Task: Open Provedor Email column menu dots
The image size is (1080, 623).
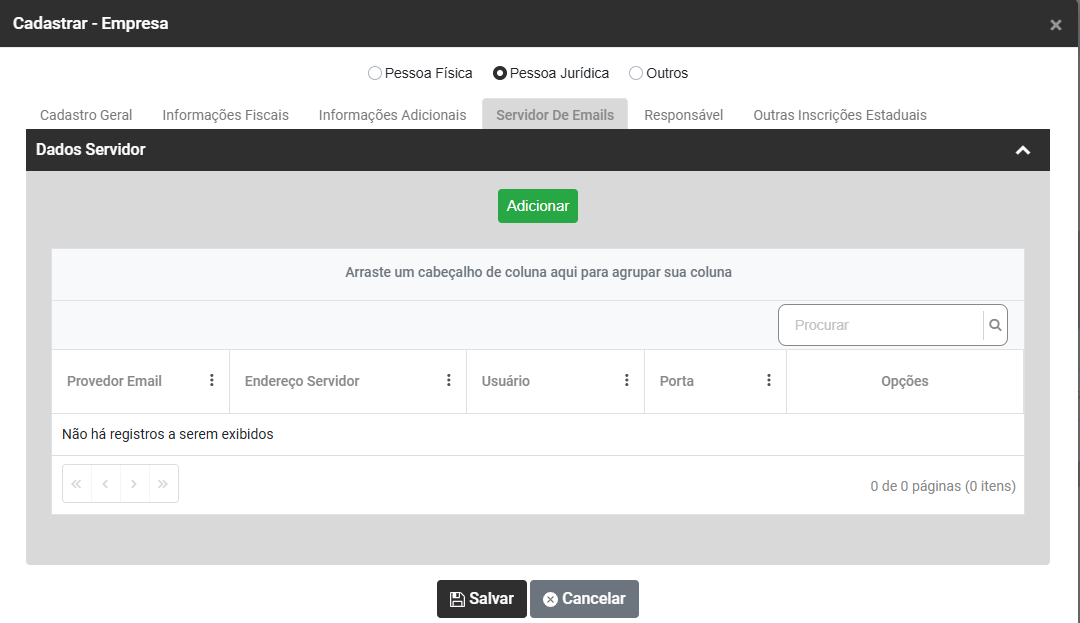Action: (x=211, y=380)
